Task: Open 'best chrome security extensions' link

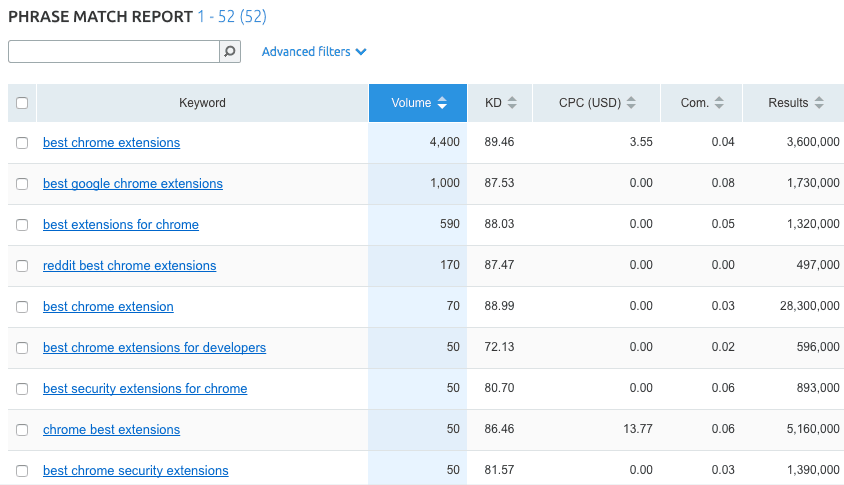Action: tap(135, 471)
